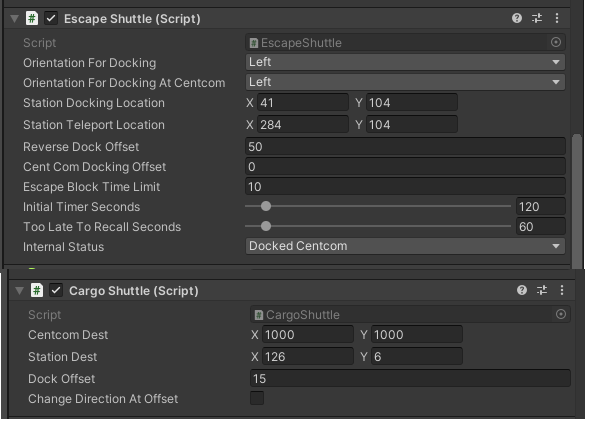Click the EscapeShuttle script object picker
The width and height of the screenshot is (590, 424).
(x=556, y=42)
